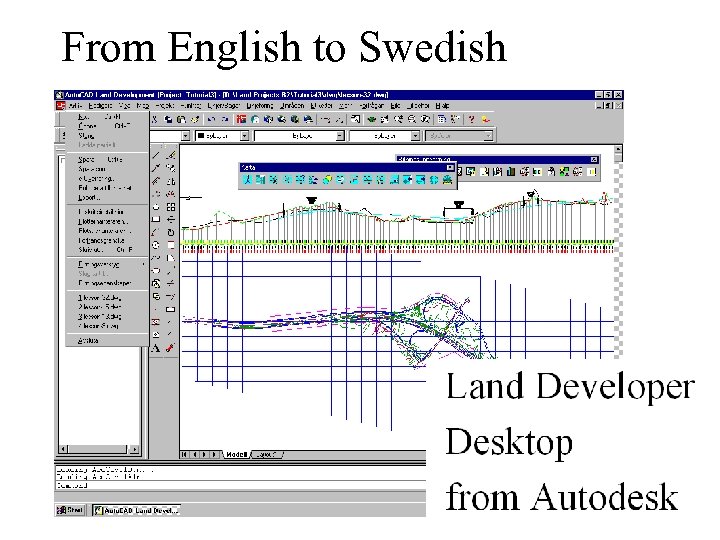Click the first cyan icon in floating toolbar
720x540 pixels.
248,180
